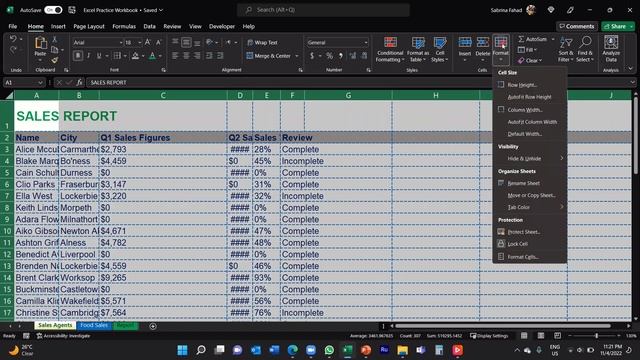Toggle Lock Cell in Format menu
The image size is (640, 360).
pyautogui.click(x=517, y=244)
